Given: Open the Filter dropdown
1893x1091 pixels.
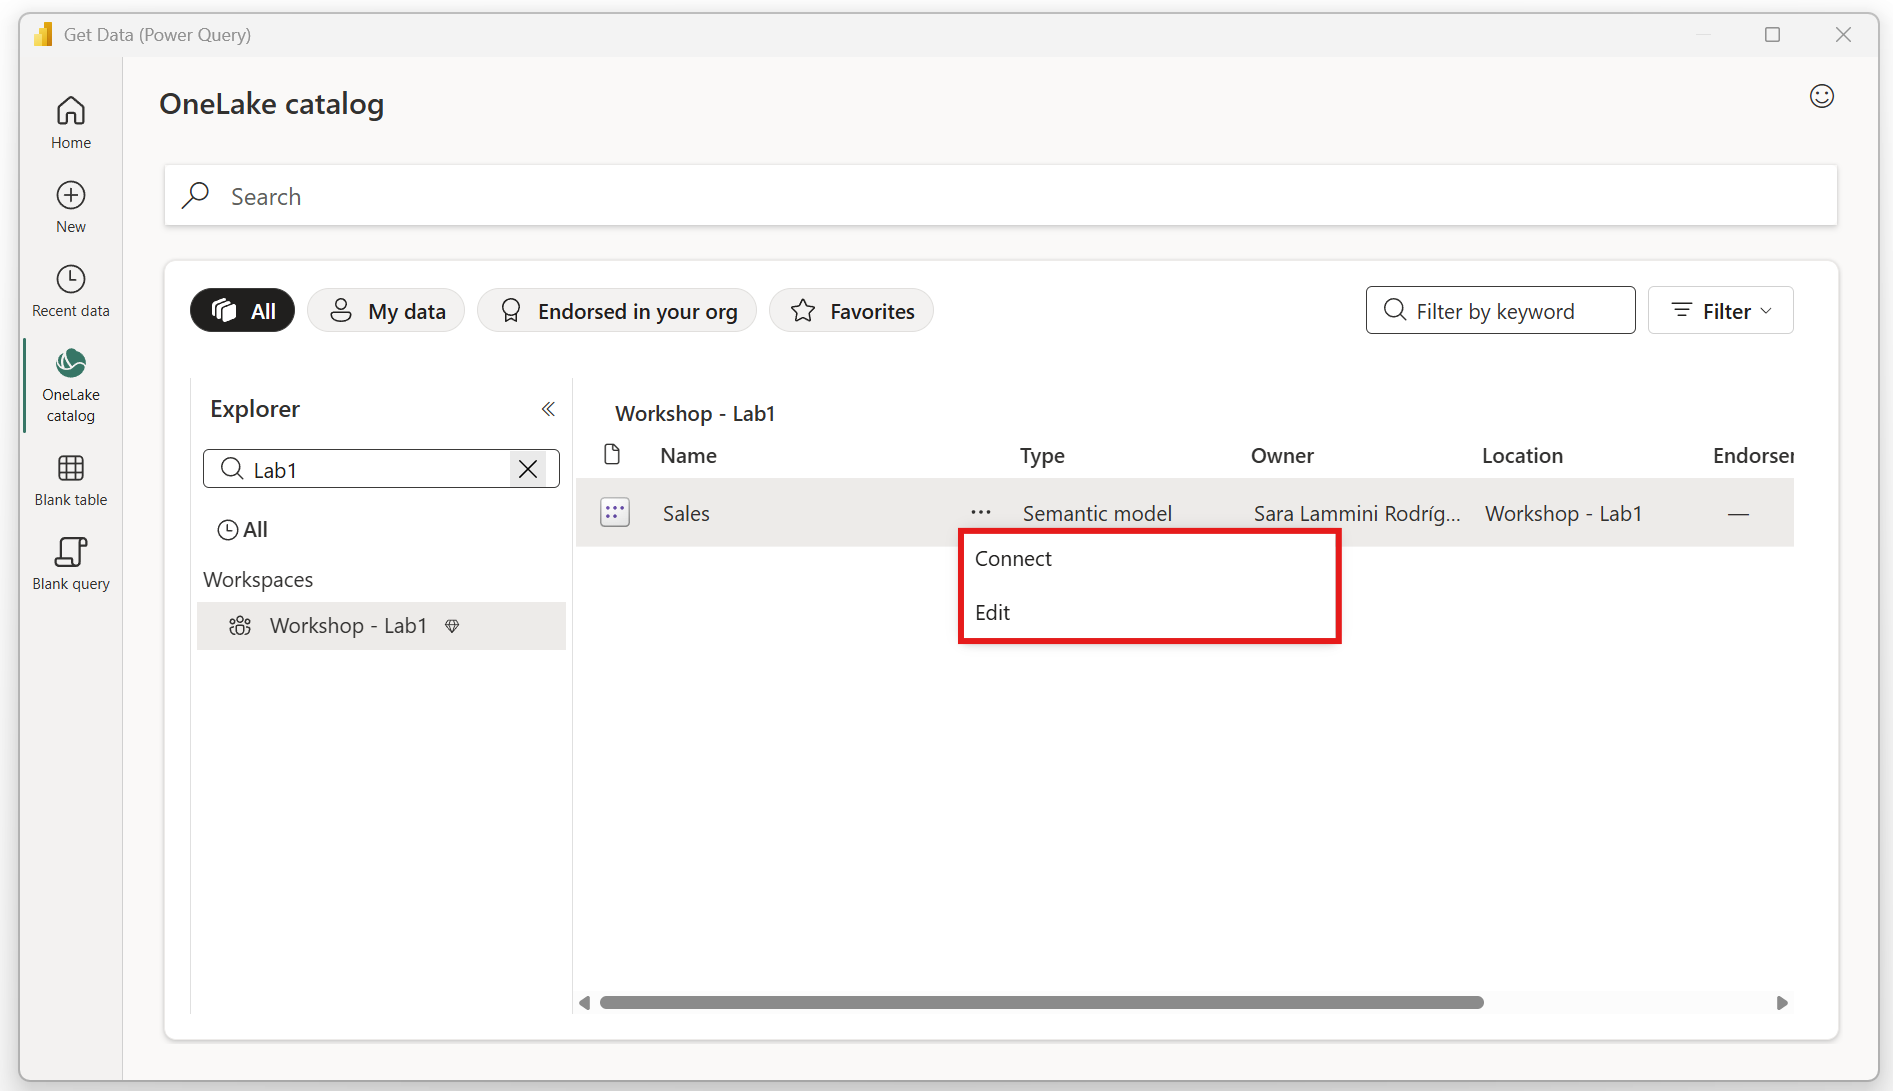Looking at the screenshot, I should pyautogui.click(x=1721, y=311).
